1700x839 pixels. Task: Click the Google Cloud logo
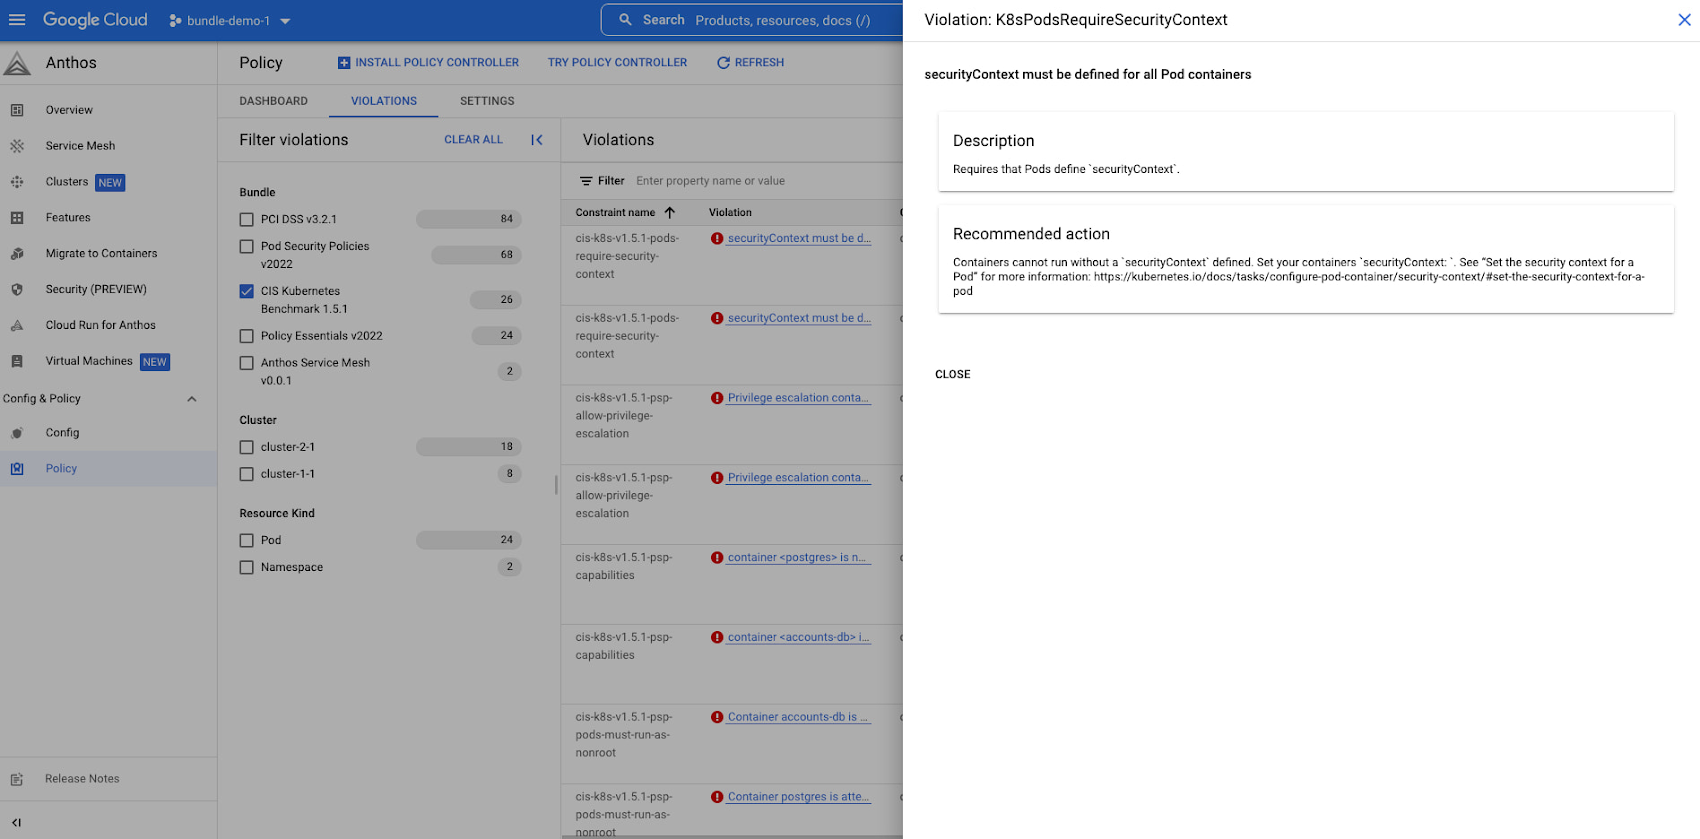pyautogui.click(x=95, y=20)
